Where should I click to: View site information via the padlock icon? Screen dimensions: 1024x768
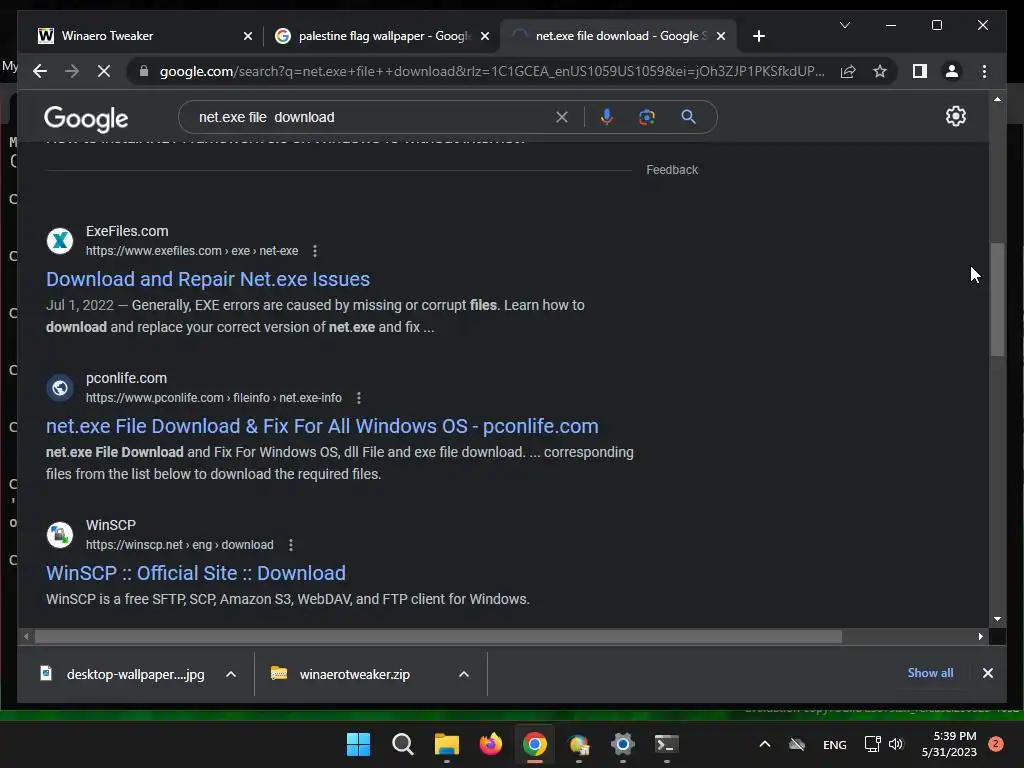point(144,71)
